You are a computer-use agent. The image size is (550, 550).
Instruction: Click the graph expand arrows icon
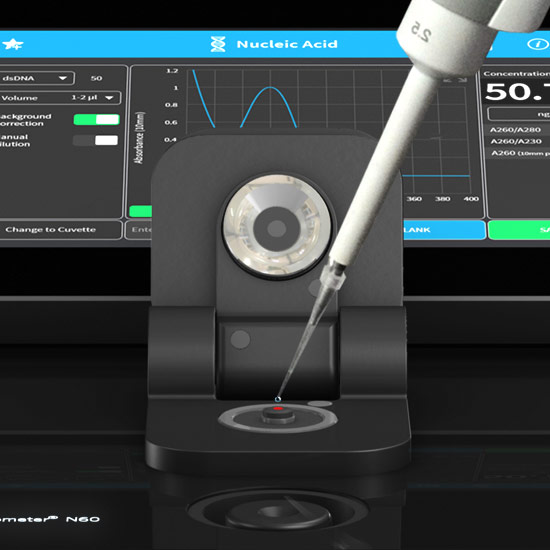455,80
